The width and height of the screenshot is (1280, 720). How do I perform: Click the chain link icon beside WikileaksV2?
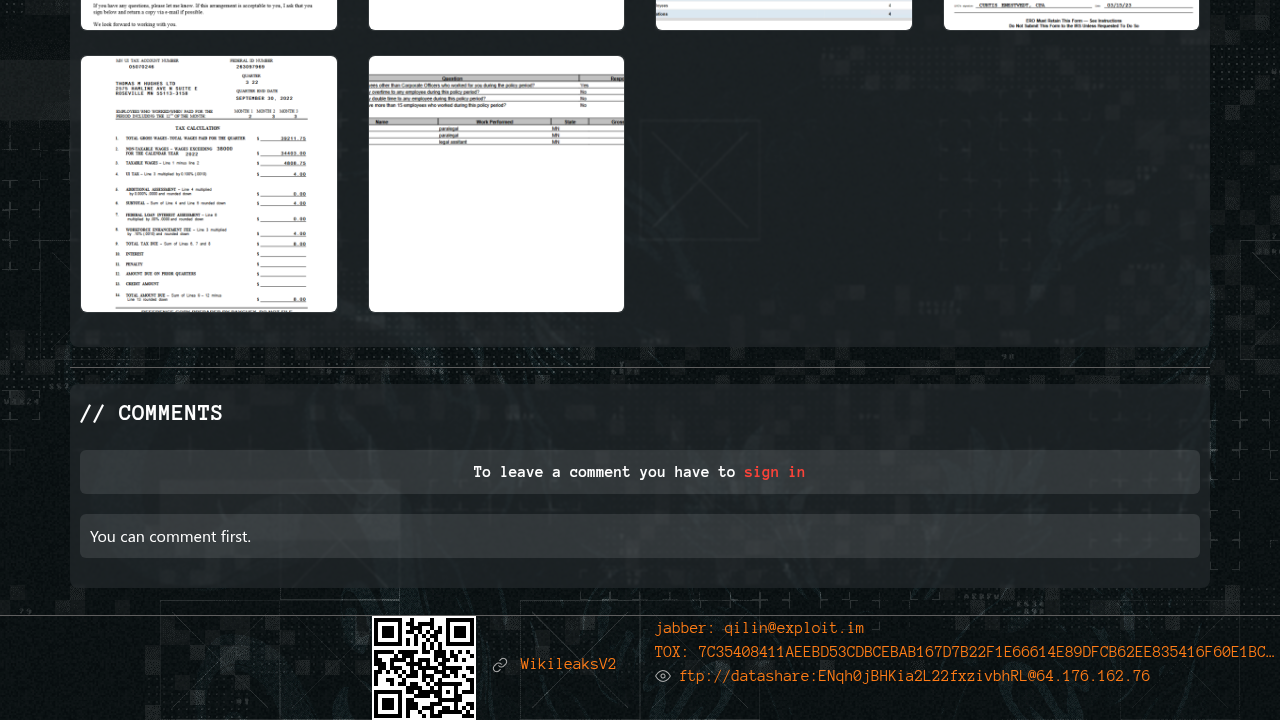click(500, 665)
